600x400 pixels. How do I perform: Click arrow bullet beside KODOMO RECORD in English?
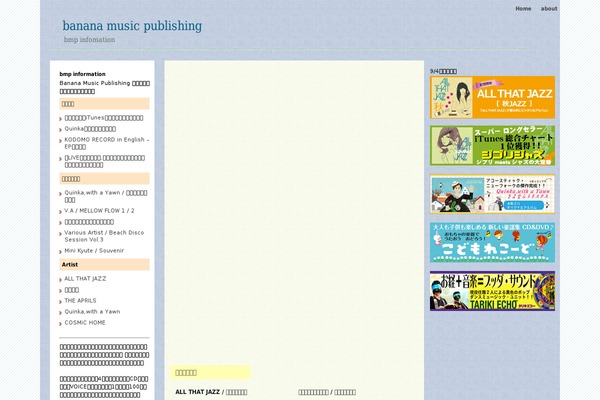click(x=60, y=141)
